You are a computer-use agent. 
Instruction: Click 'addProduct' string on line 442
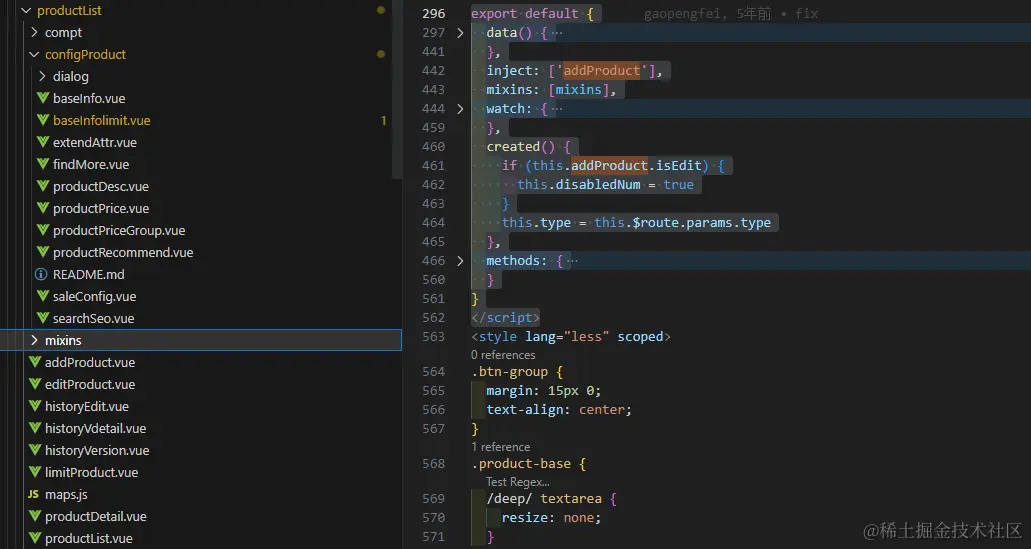(602, 70)
